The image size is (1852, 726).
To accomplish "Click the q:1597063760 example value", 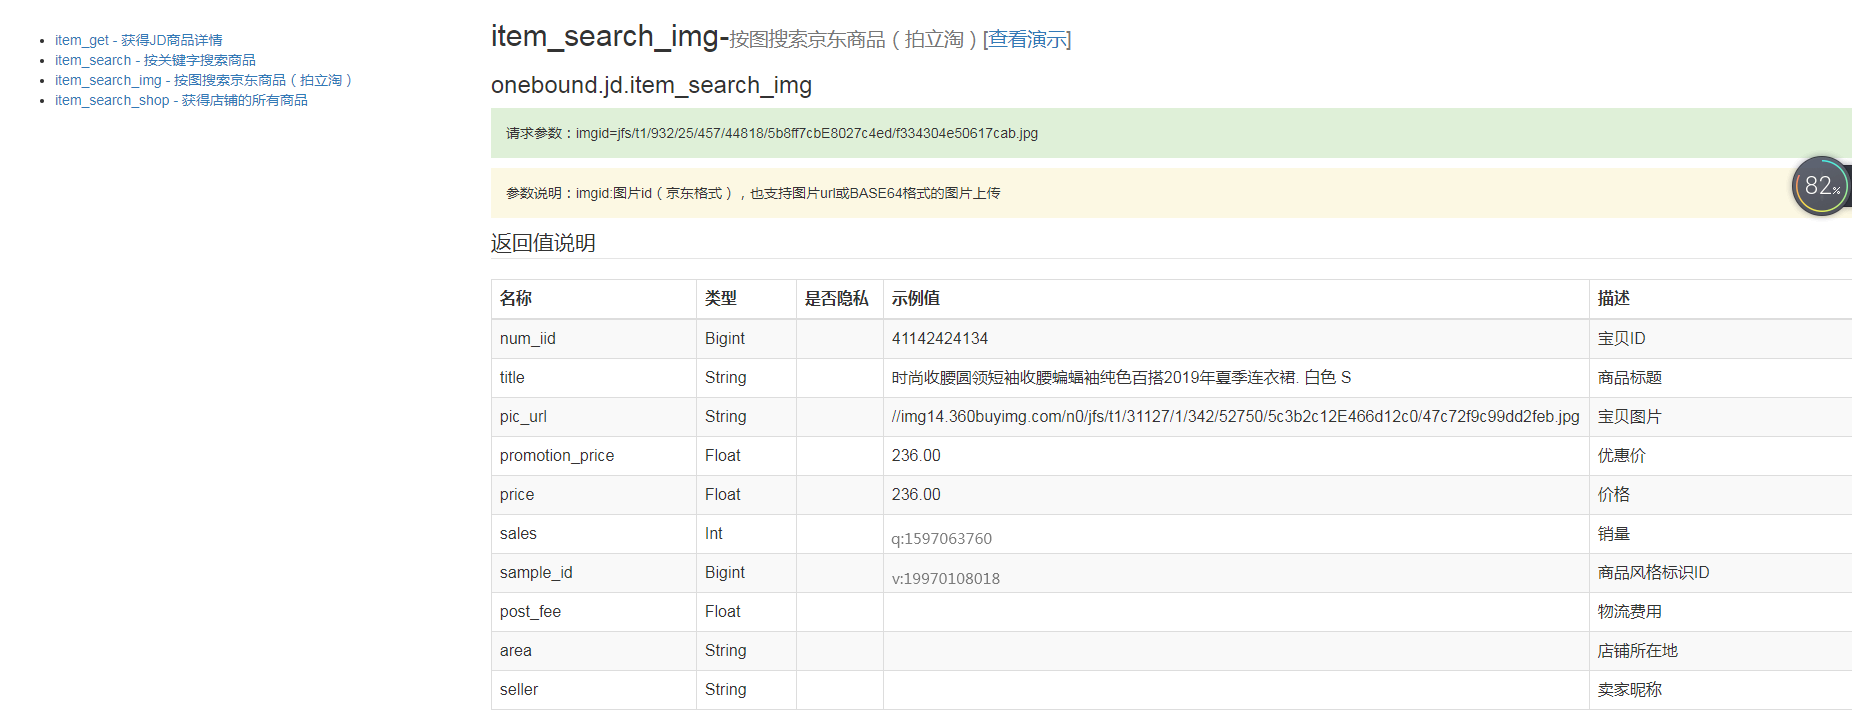I will [x=942, y=538].
